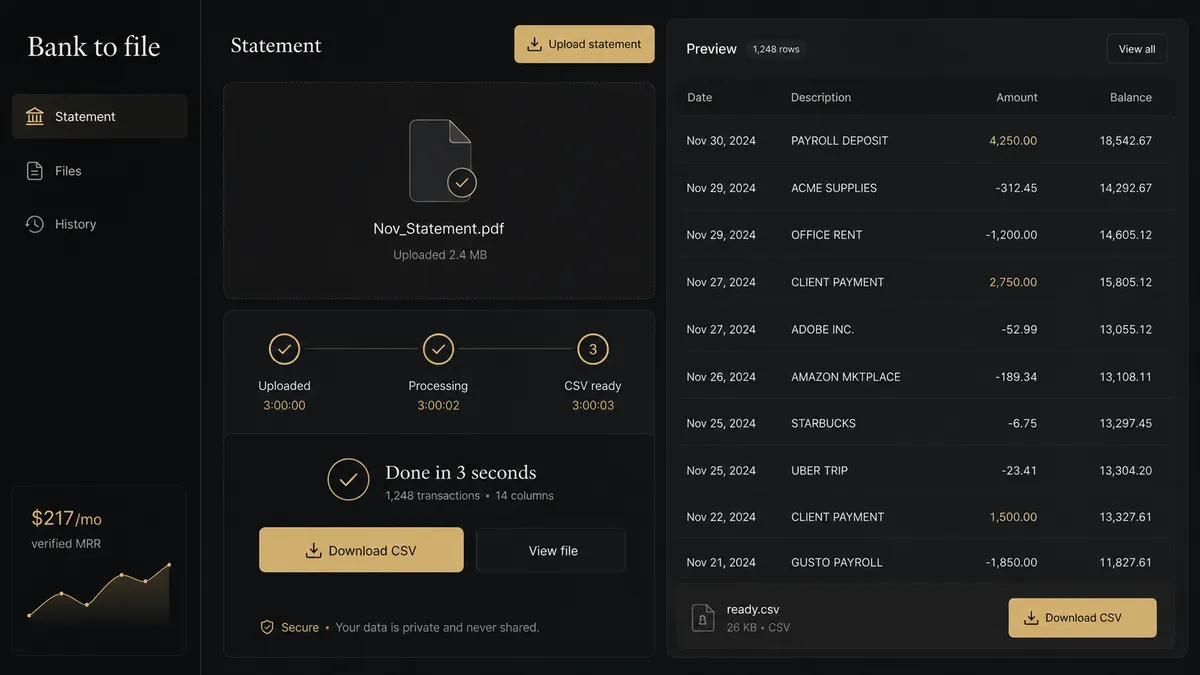Viewport: 1200px width, 675px height.
Task: Select the OFFICE RENT row description
Action: click(x=826, y=235)
